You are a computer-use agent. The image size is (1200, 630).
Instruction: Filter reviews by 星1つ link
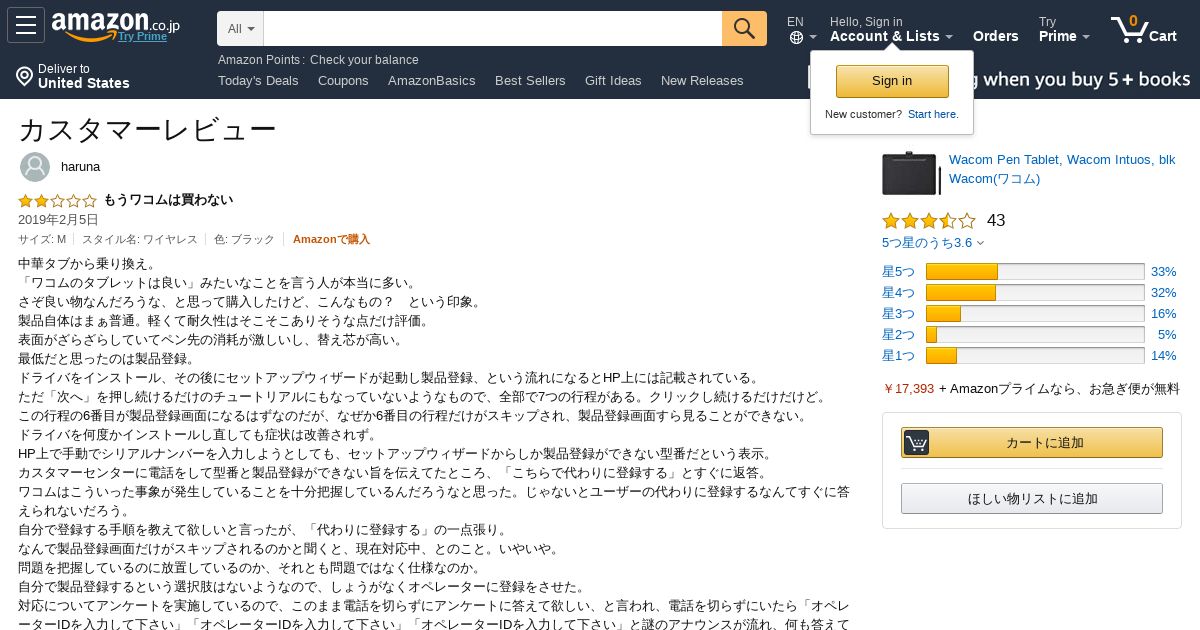(x=898, y=356)
